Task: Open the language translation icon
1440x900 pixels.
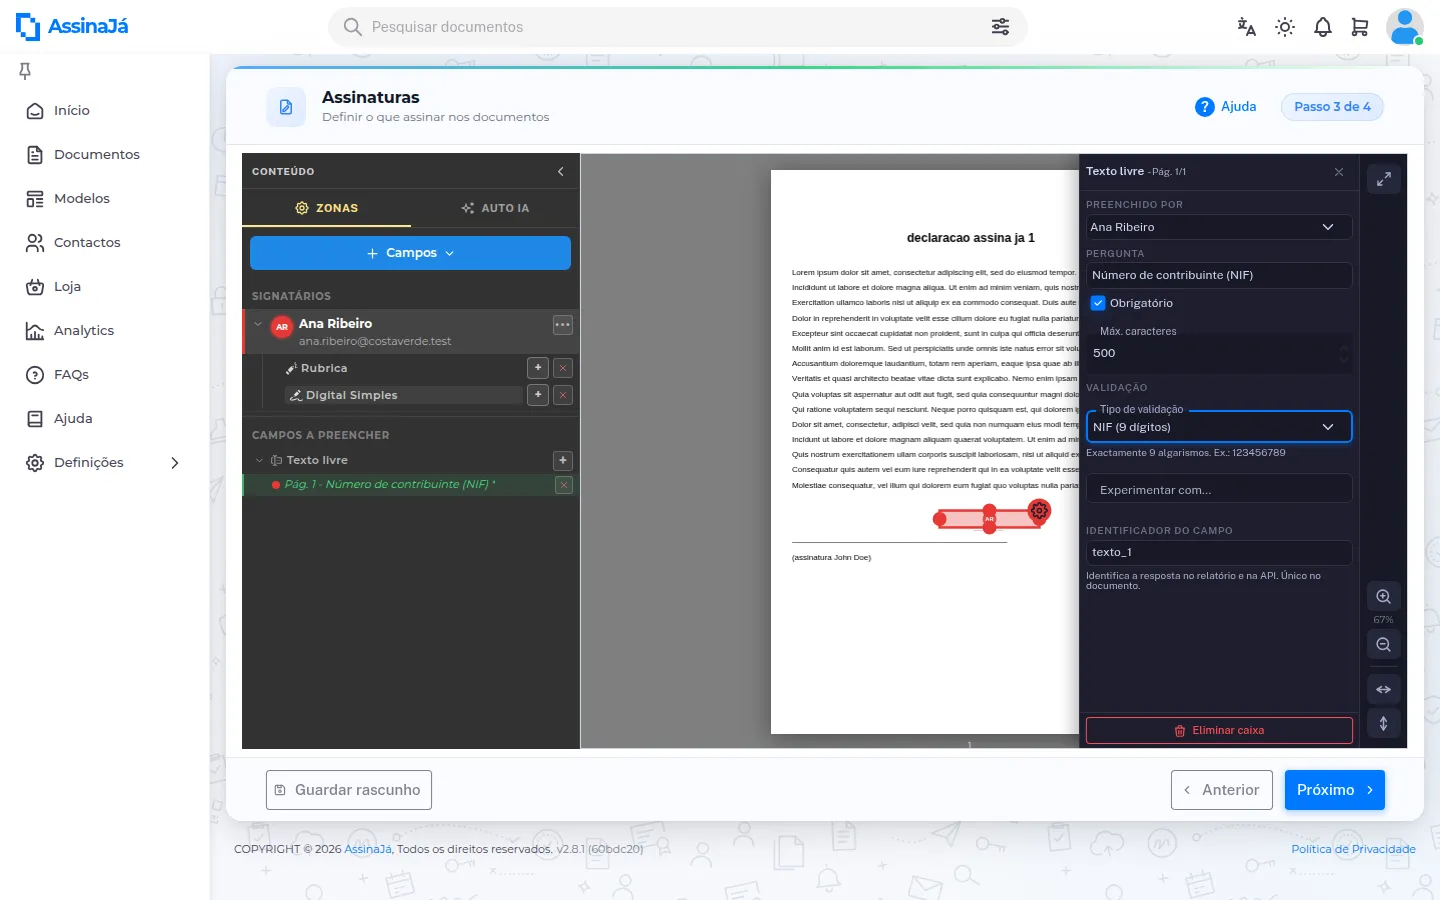Action: (x=1246, y=27)
